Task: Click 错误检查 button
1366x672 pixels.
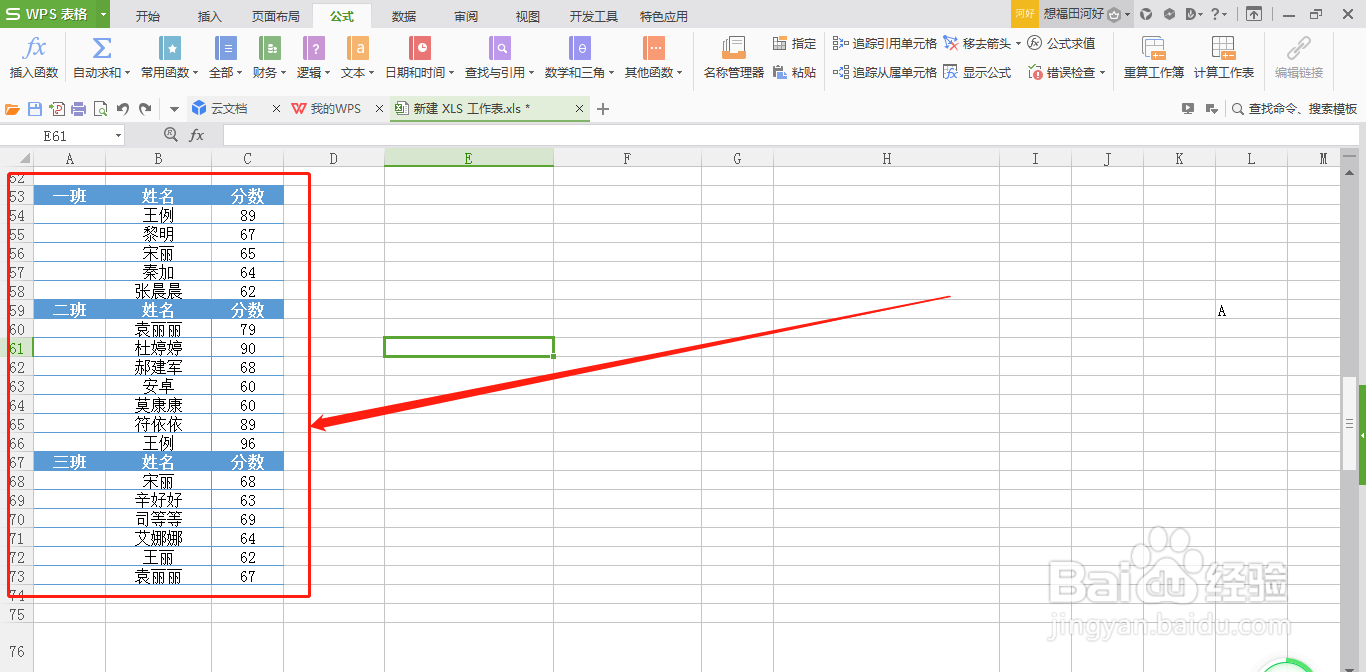Action: pos(1063,72)
